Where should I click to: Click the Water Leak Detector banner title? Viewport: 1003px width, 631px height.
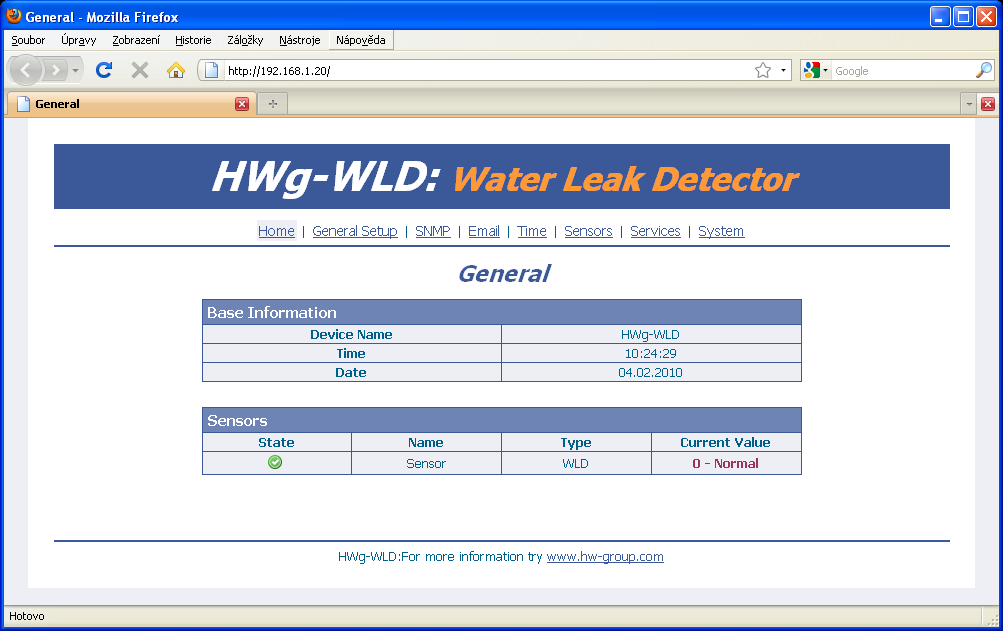626,179
